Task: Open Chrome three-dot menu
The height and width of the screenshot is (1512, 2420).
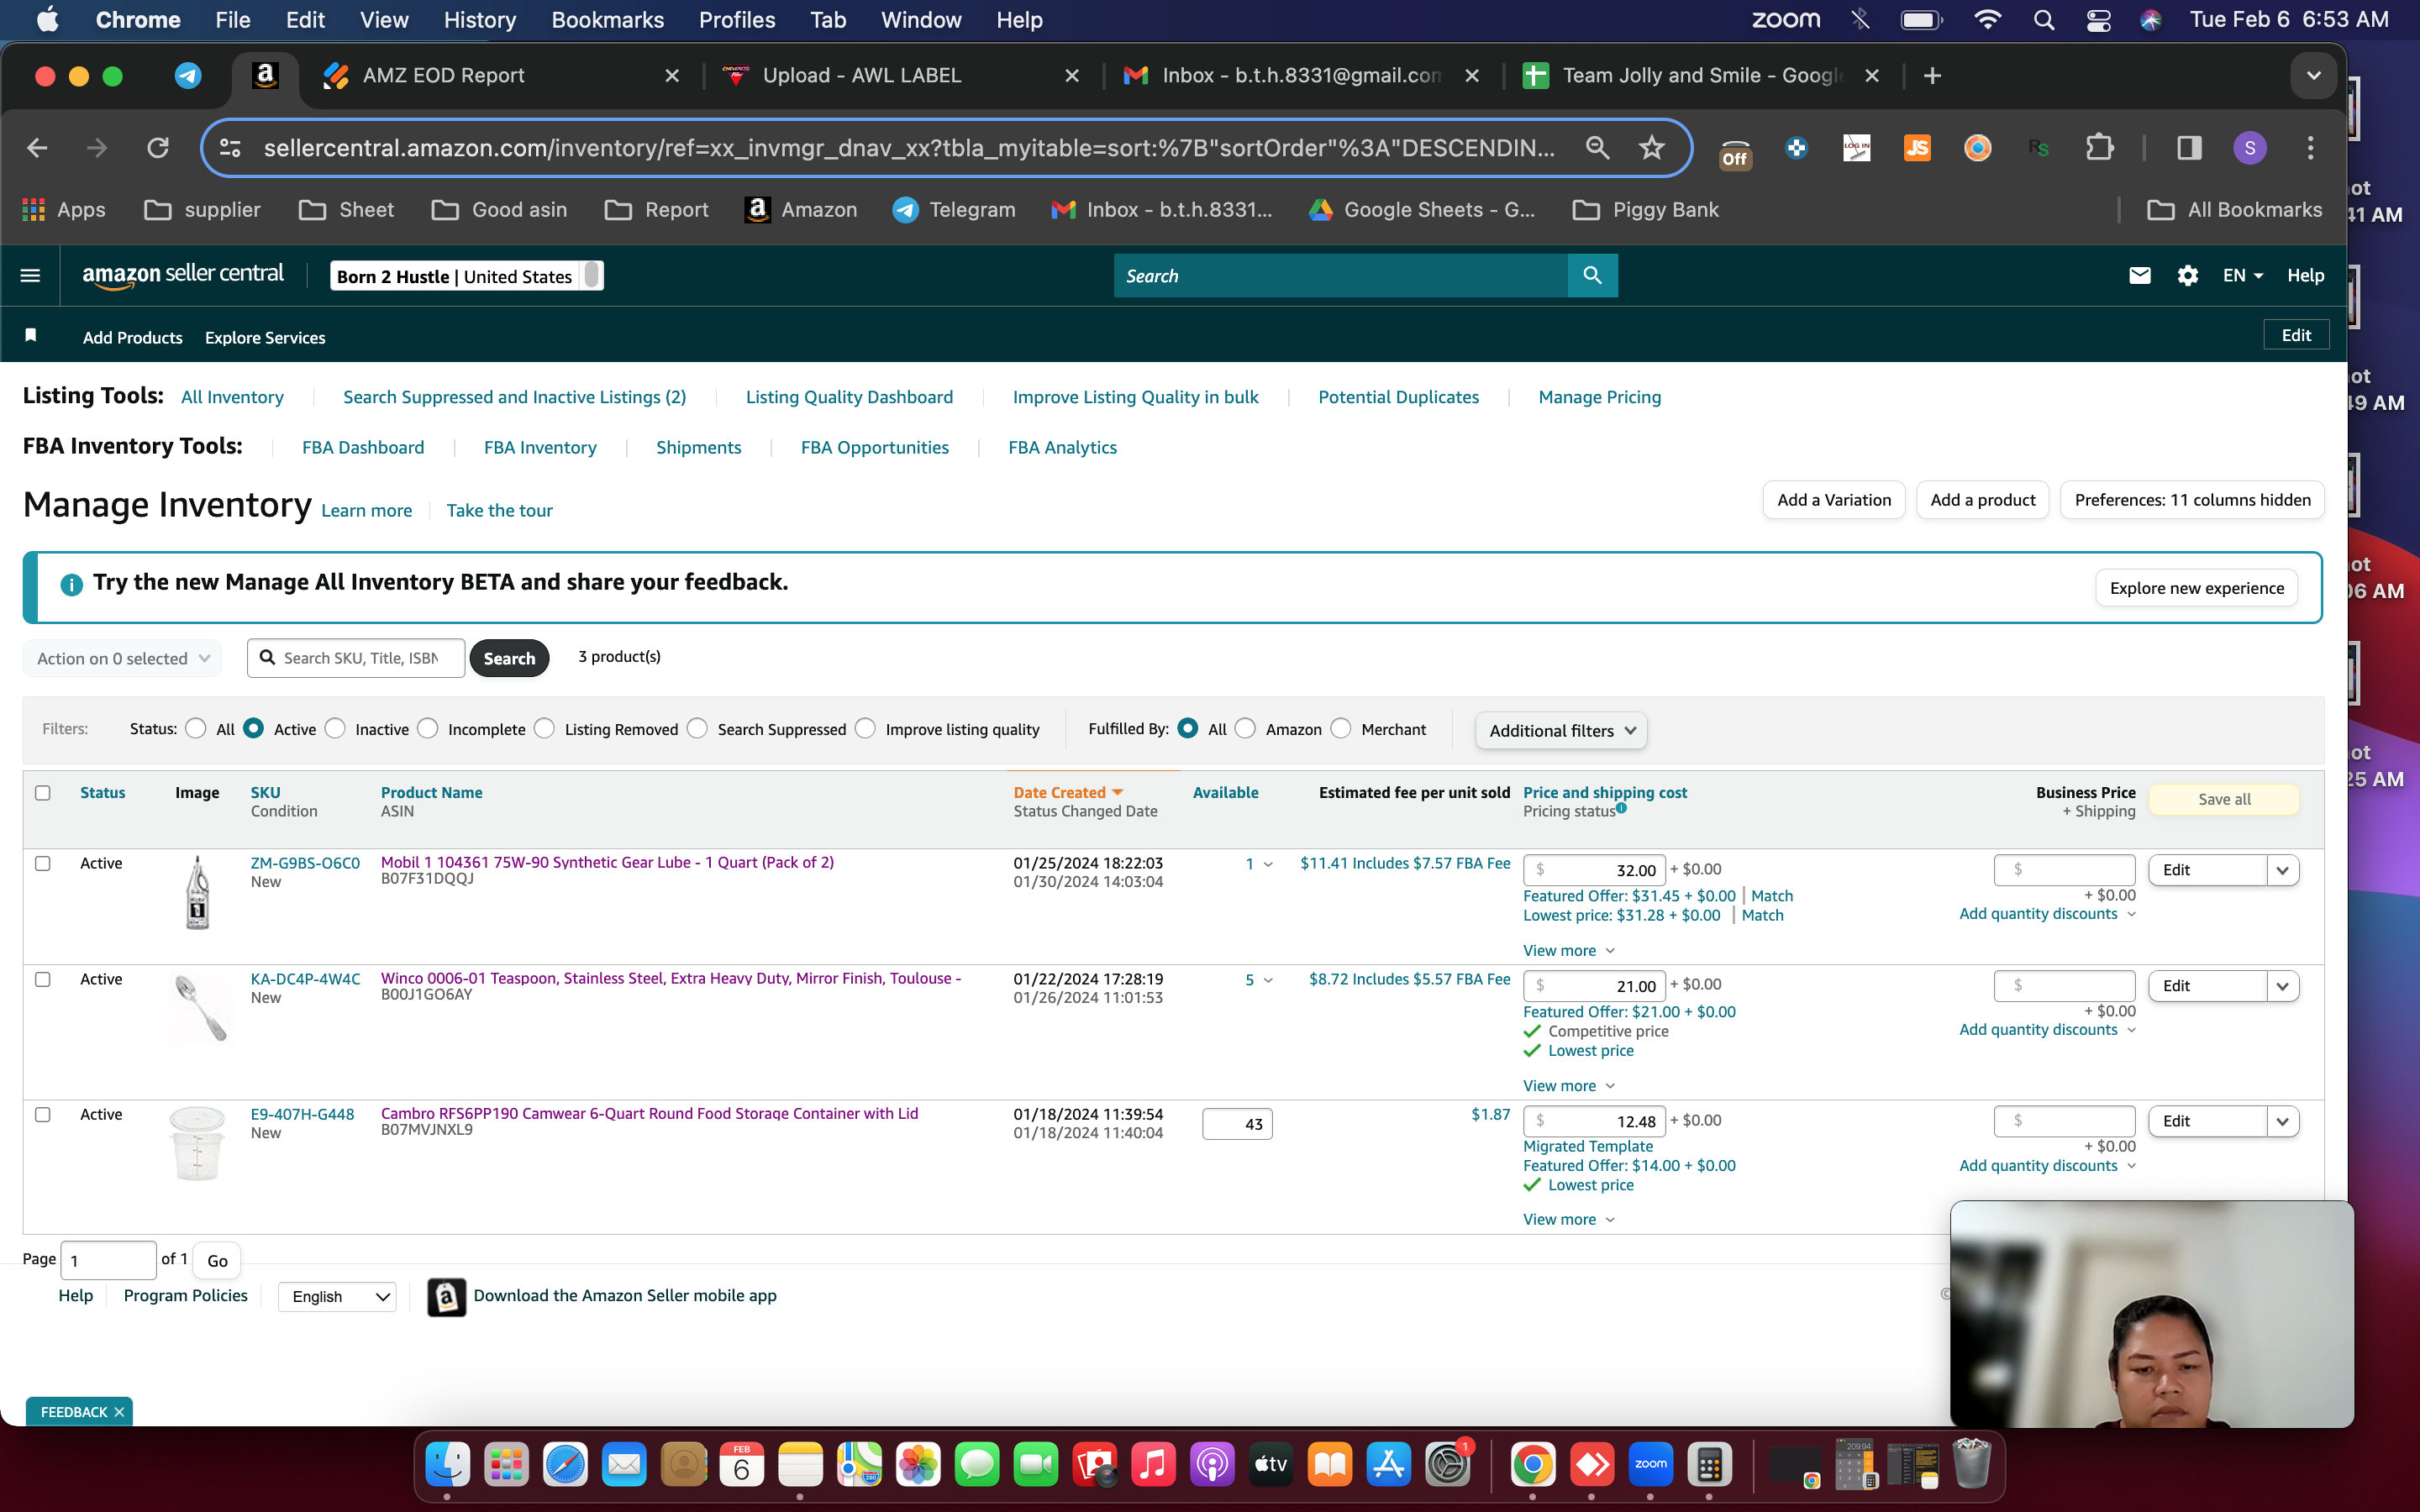Action: point(2310,148)
